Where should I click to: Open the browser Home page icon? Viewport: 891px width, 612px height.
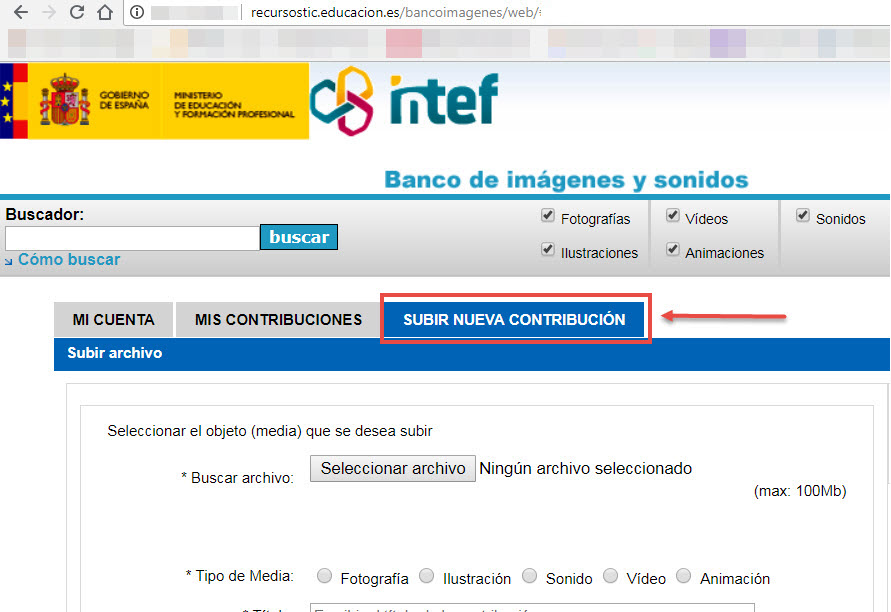click(104, 15)
